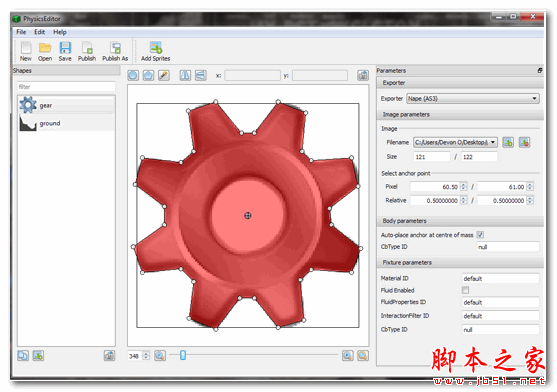Click the y coordinate field

[320, 75]
